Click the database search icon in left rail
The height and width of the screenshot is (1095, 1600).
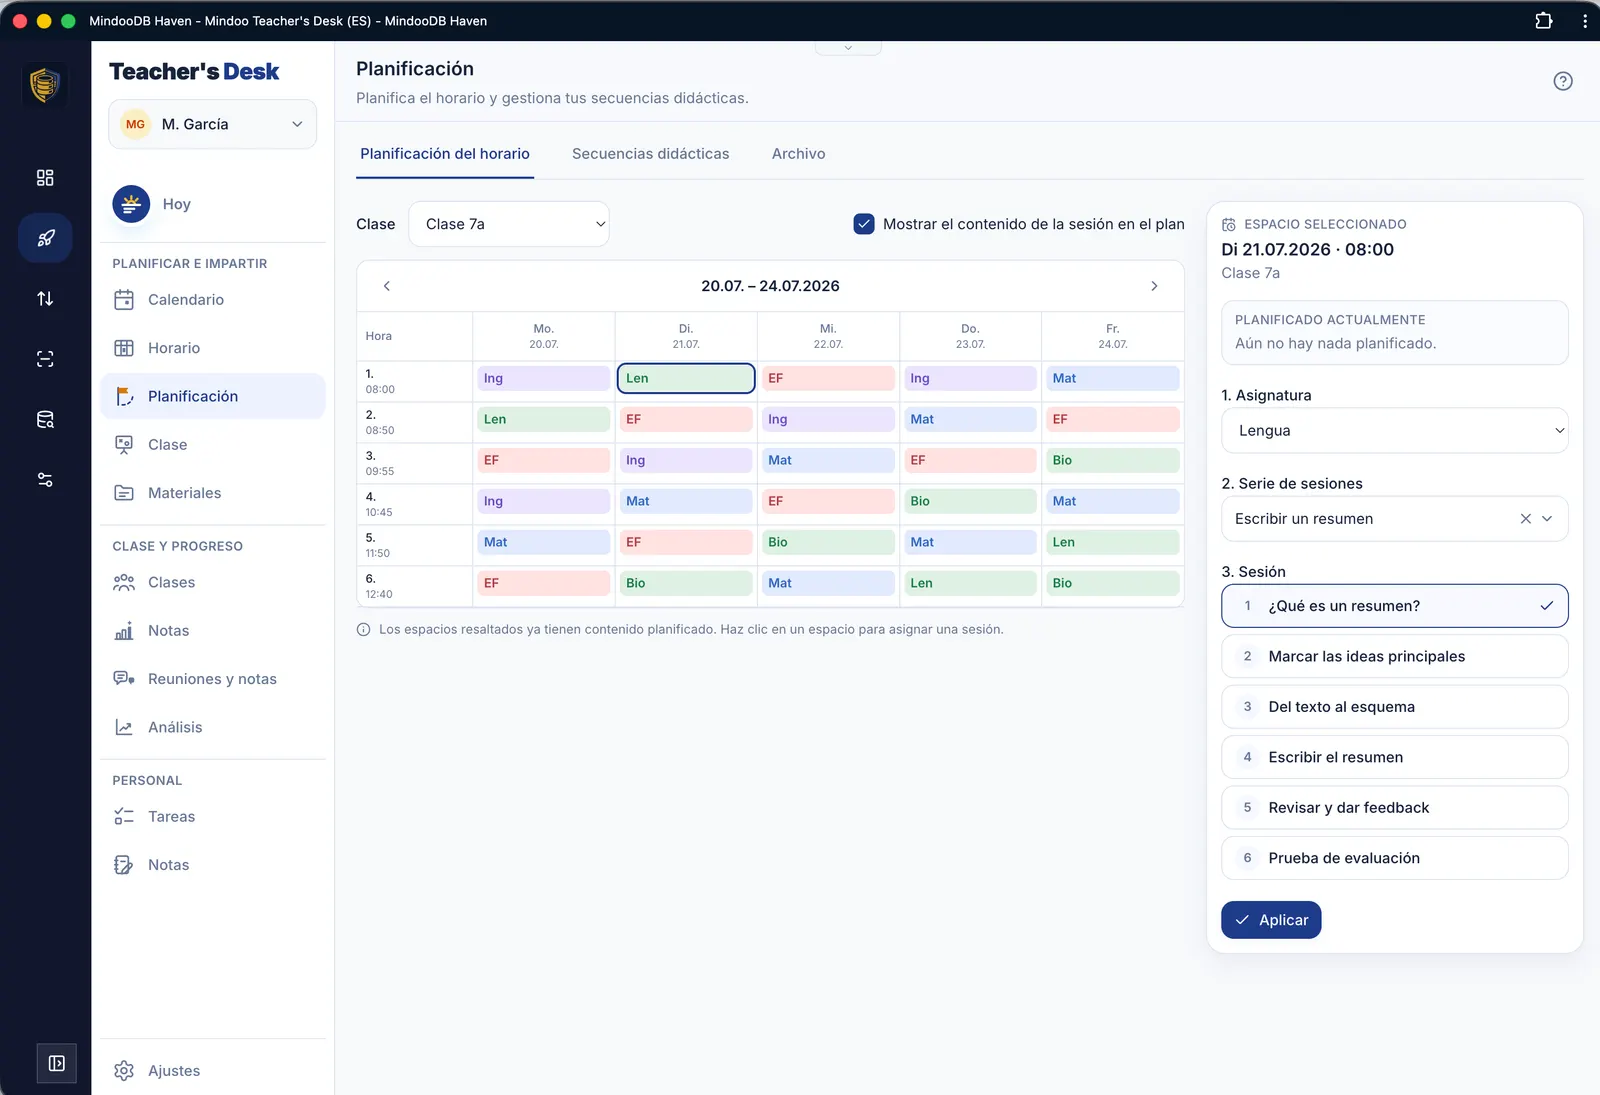coord(45,420)
